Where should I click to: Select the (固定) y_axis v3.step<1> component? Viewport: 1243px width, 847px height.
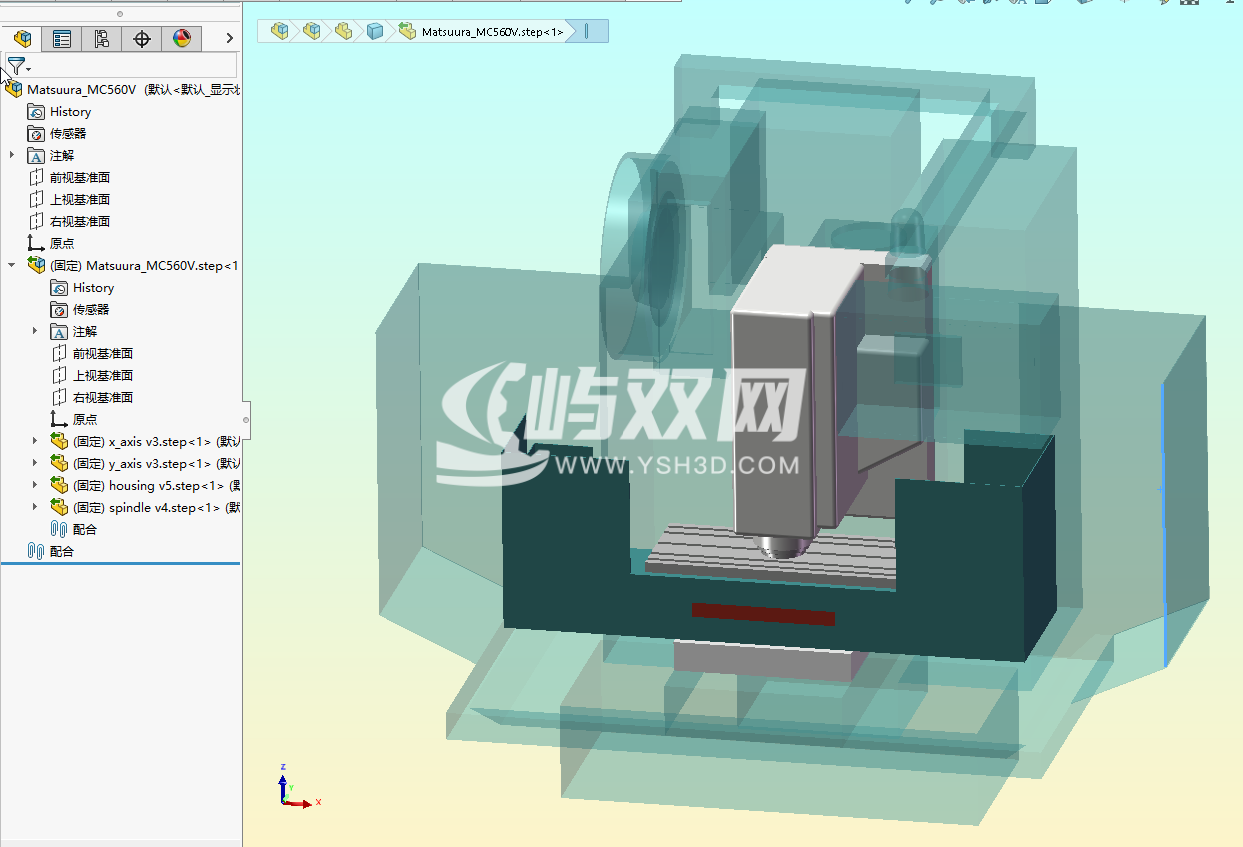(x=155, y=463)
